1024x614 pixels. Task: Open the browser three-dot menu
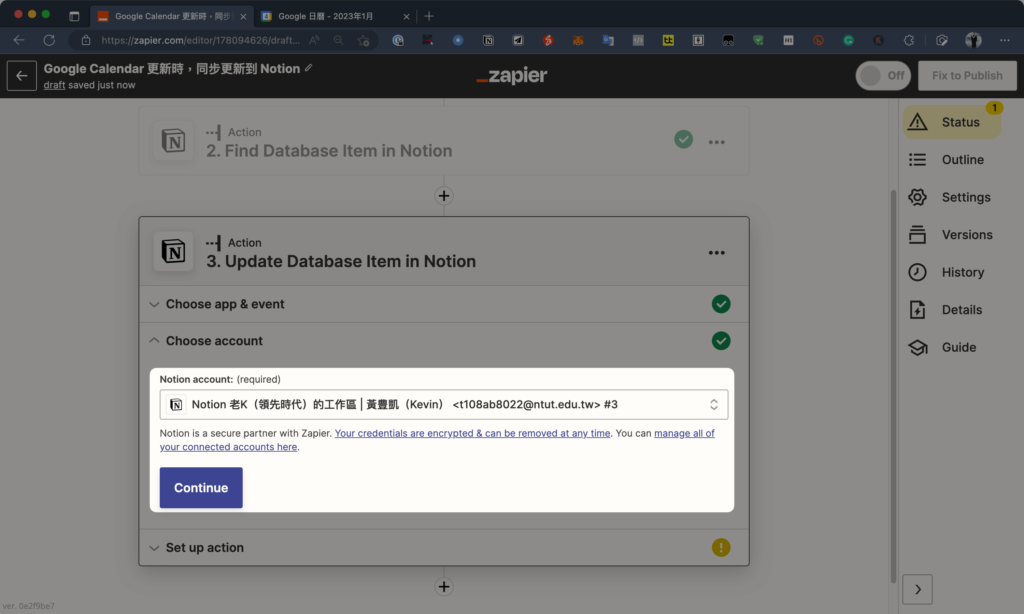pyautogui.click(x=1004, y=40)
